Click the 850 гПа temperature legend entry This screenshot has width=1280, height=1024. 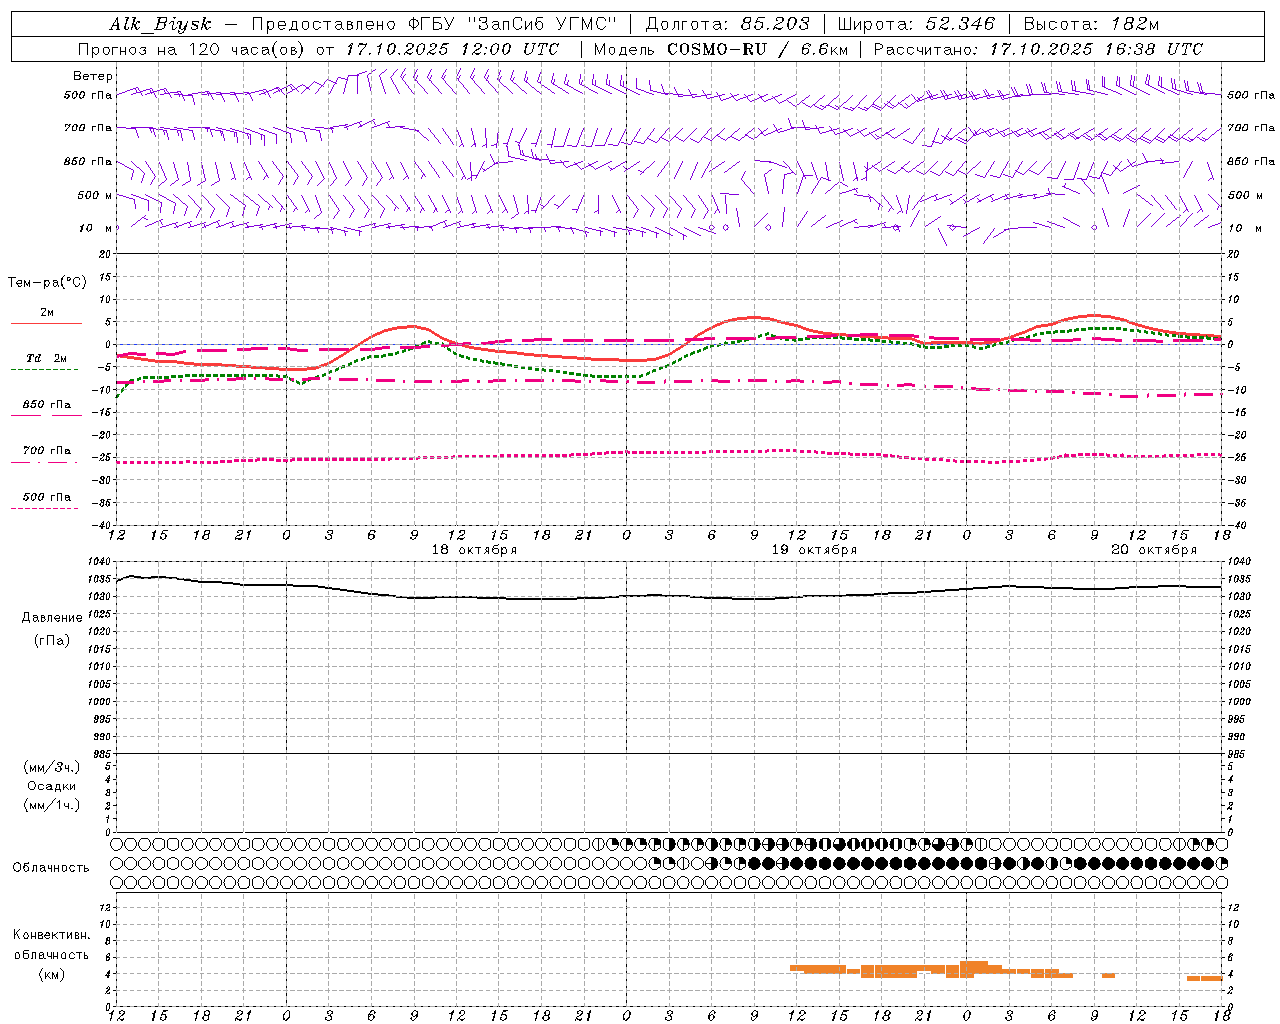pos(47,405)
